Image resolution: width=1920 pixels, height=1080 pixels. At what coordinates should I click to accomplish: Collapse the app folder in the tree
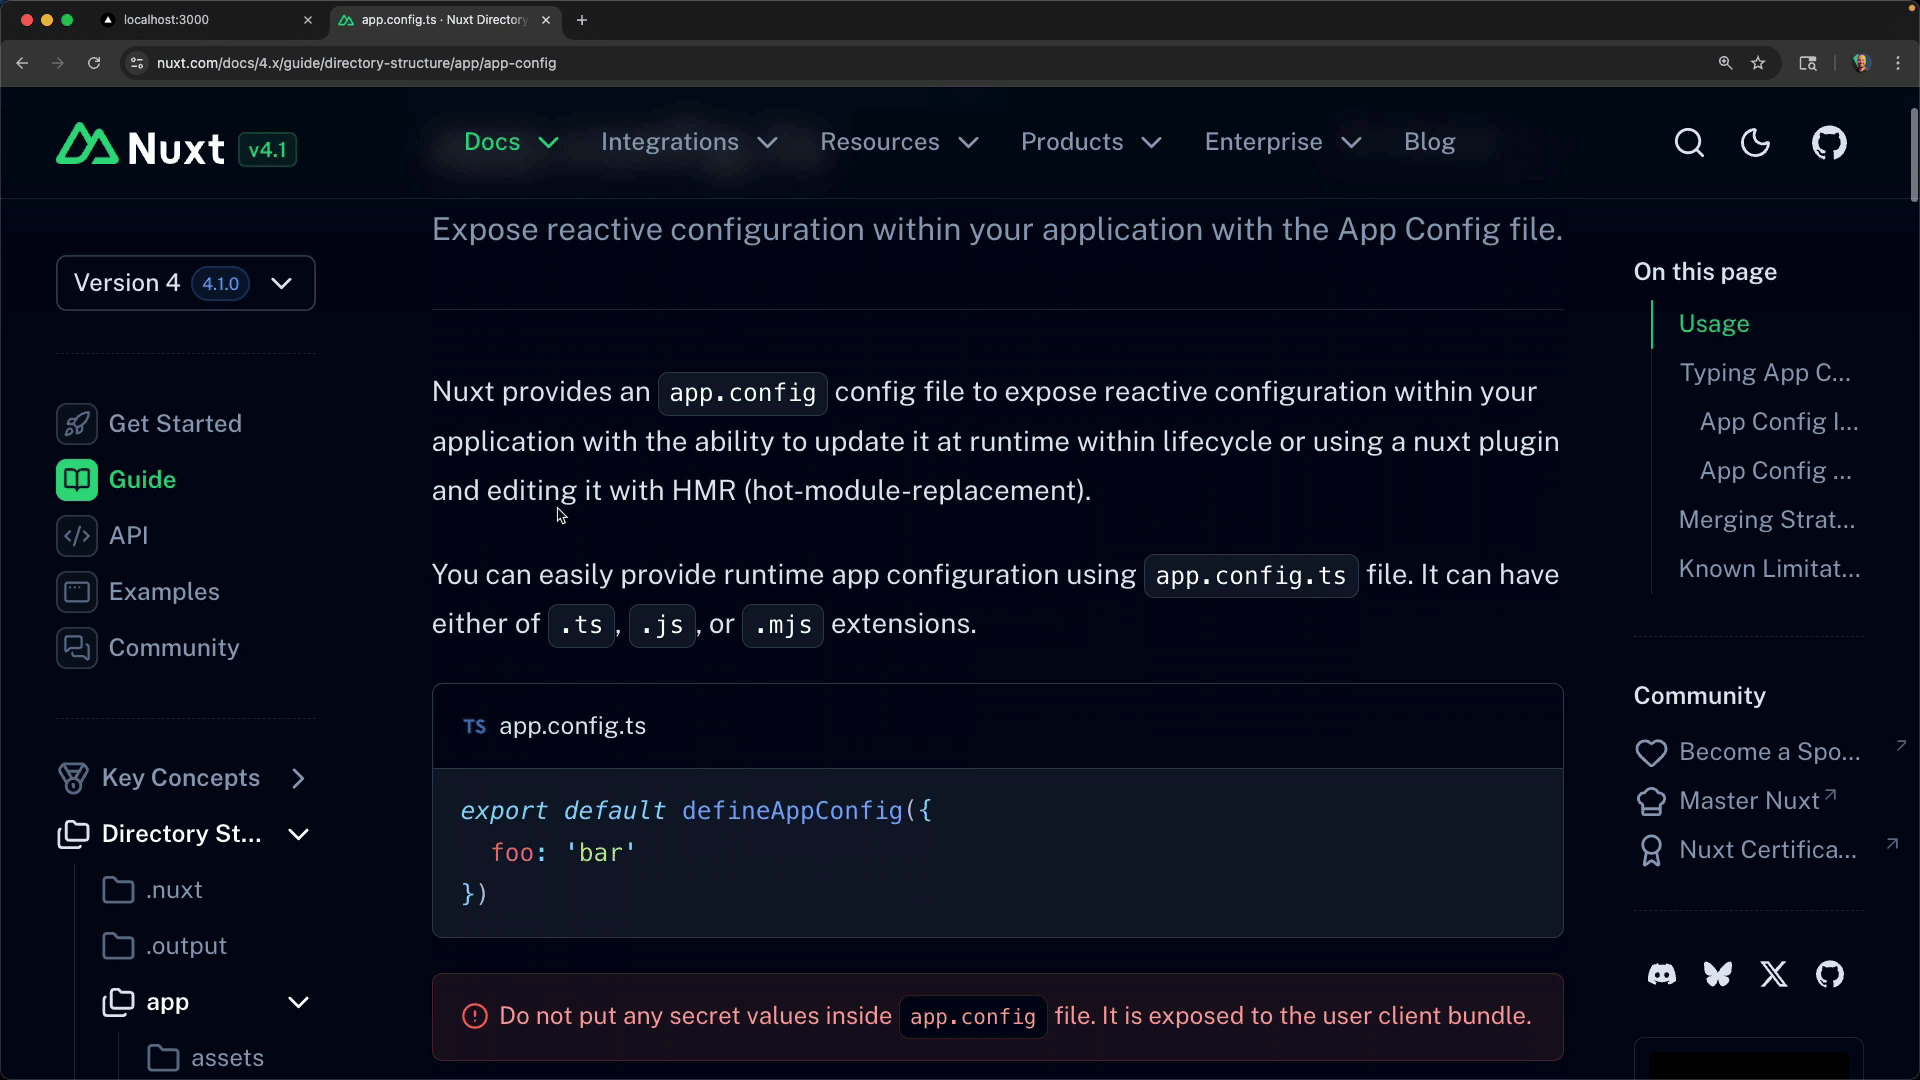tap(297, 1002)
